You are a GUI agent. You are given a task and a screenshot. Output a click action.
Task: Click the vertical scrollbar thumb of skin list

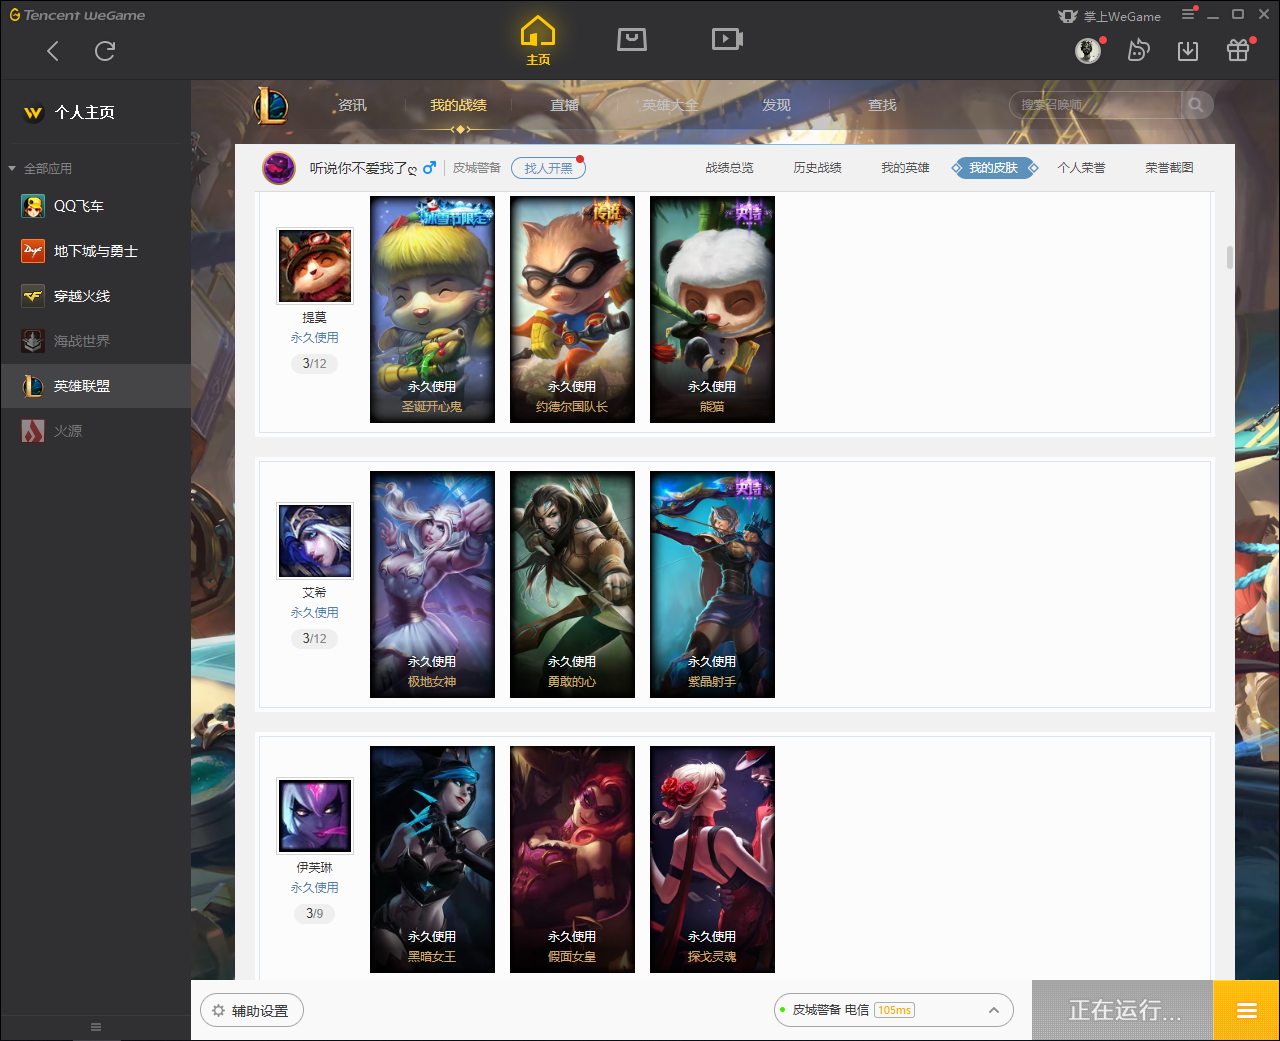pyautogui.click(x=1229, y=257)
